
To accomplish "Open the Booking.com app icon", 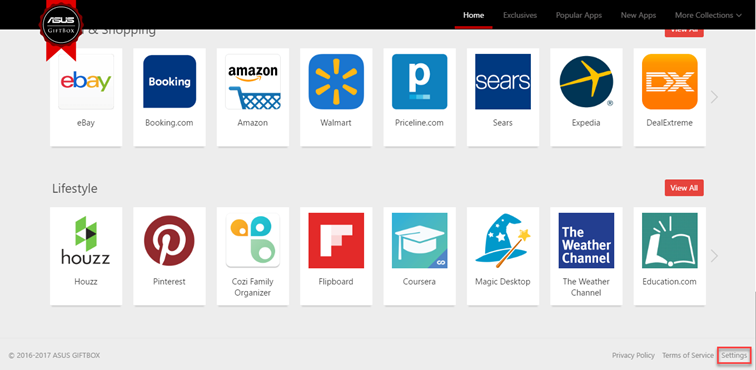I will [x=170, y=82].
